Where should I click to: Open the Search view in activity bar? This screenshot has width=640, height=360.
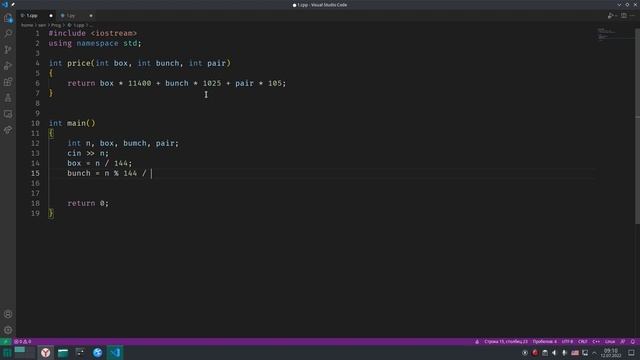coord(8,33)
